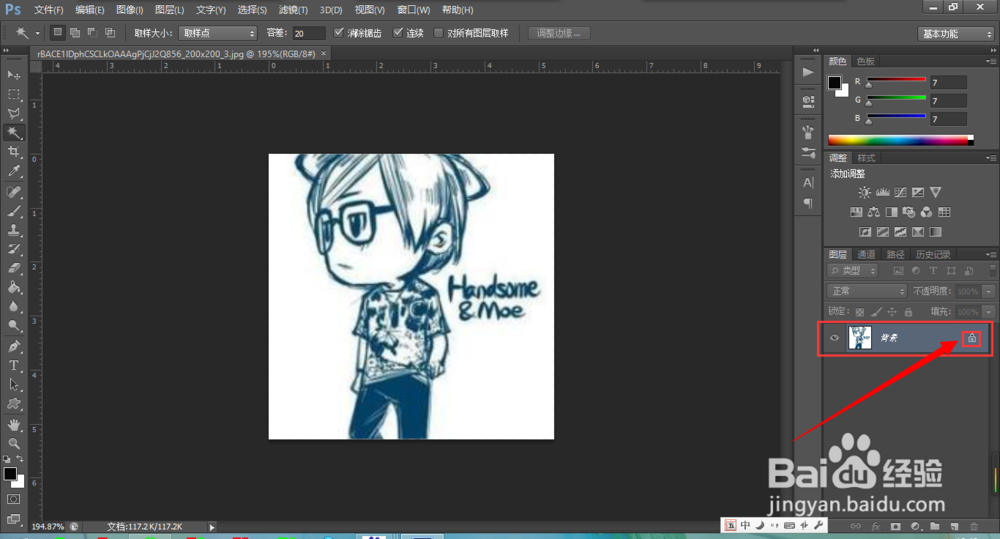1000x539 pixels.
Task: Open the 正常 blend mode dropdown
Action: pos(867,291)
